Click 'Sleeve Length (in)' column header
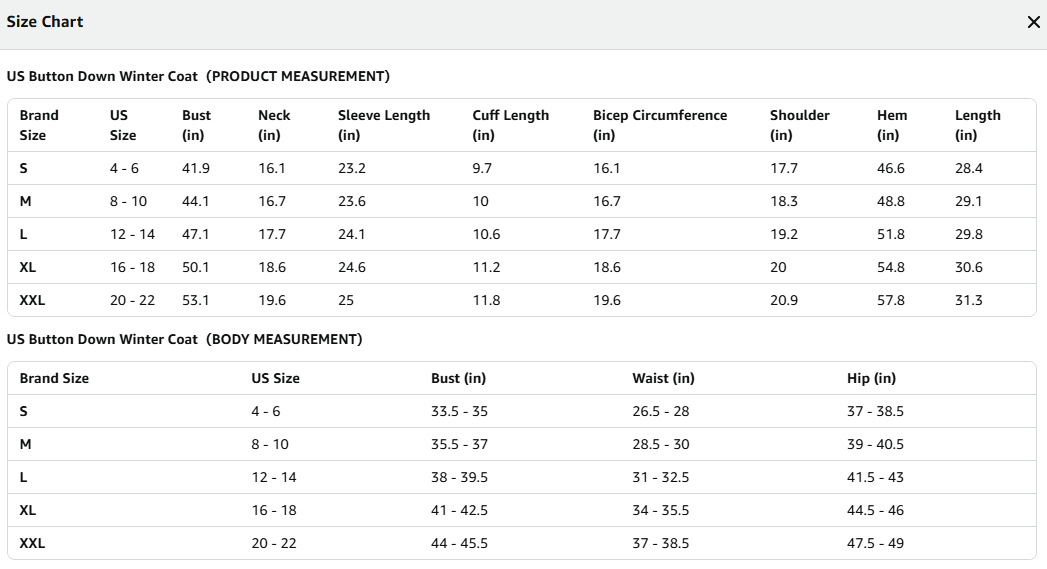1047x569 pixels. tap(384, 125)
